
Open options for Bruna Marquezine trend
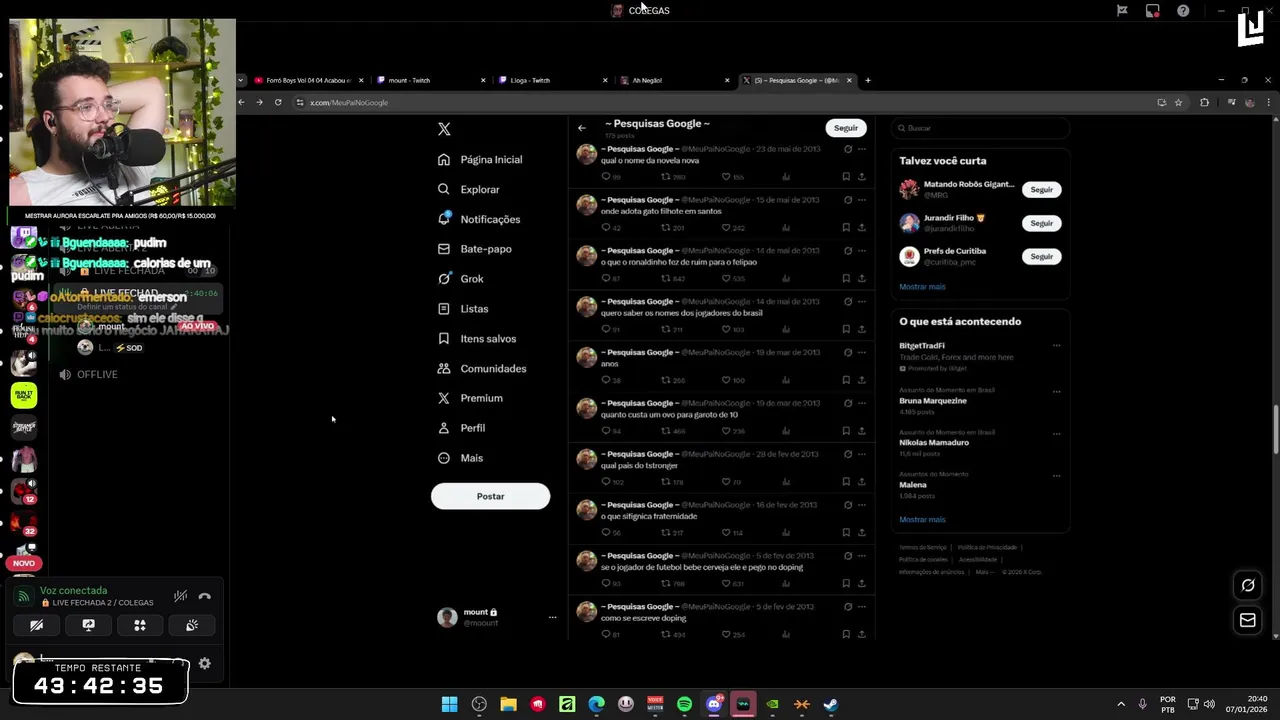pyautogui.click(x=1056, y=392)
